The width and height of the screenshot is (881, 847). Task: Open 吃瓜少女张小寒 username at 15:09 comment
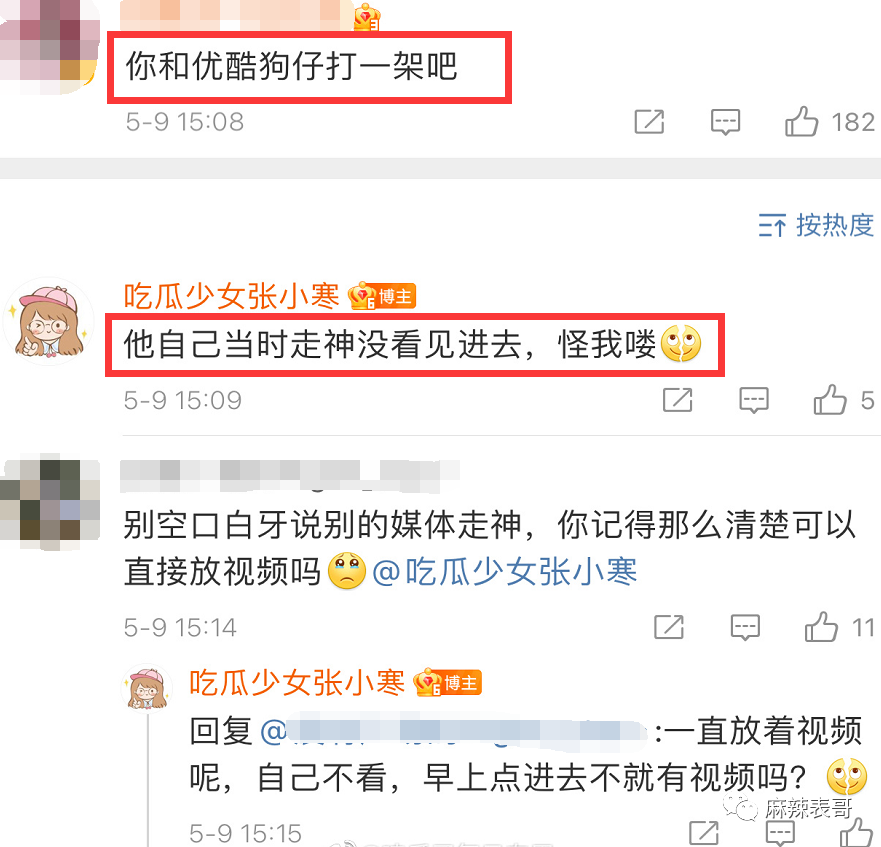(231, 296)
